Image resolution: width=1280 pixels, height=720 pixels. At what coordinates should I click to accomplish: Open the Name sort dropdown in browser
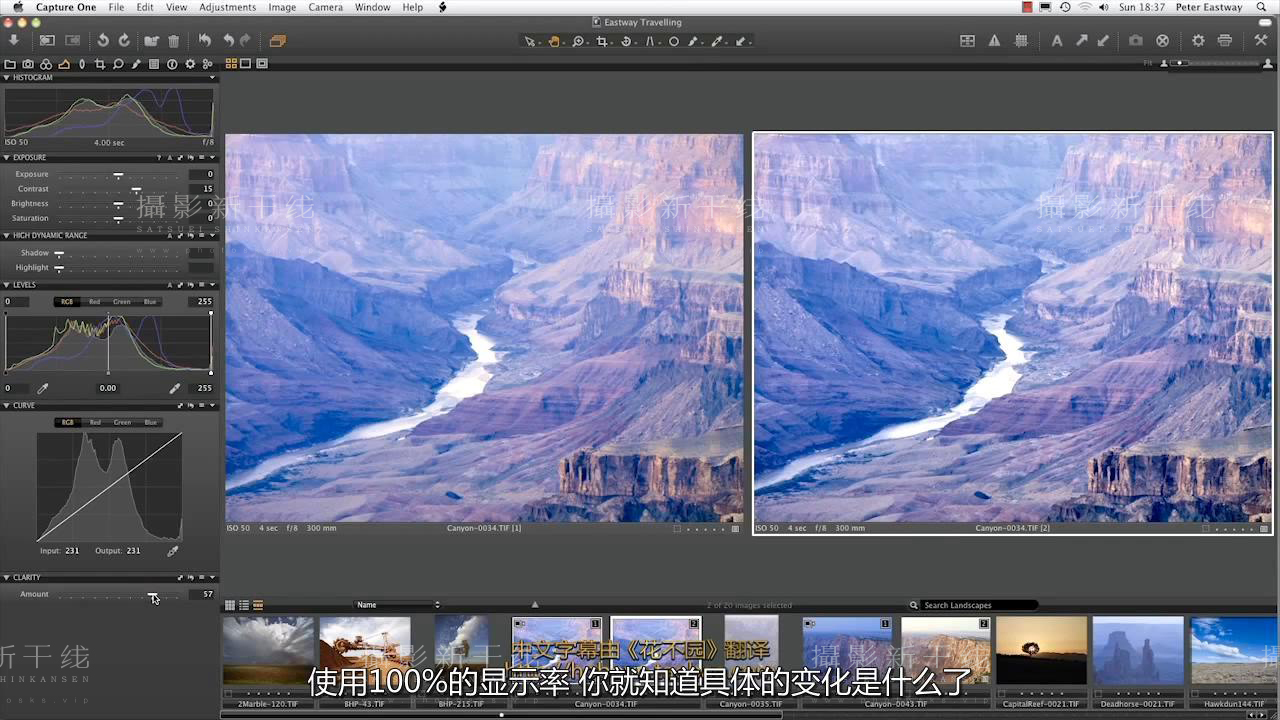click(397, 605)
